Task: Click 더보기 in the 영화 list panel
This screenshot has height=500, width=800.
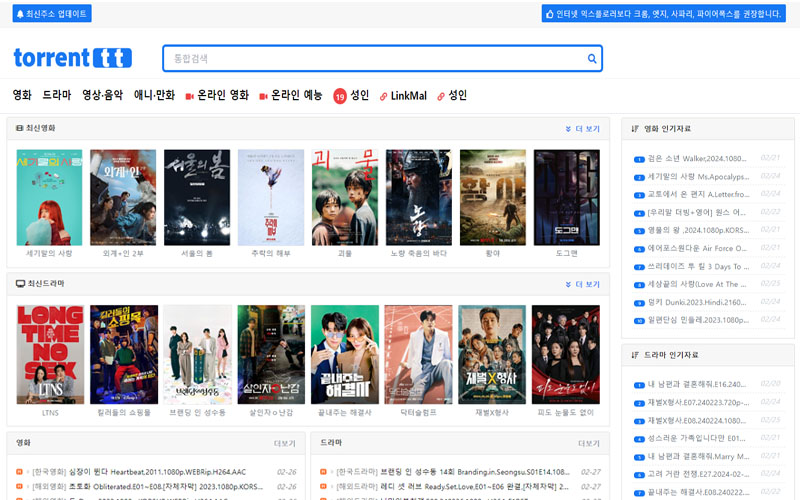Action: [x=285, y=443]
